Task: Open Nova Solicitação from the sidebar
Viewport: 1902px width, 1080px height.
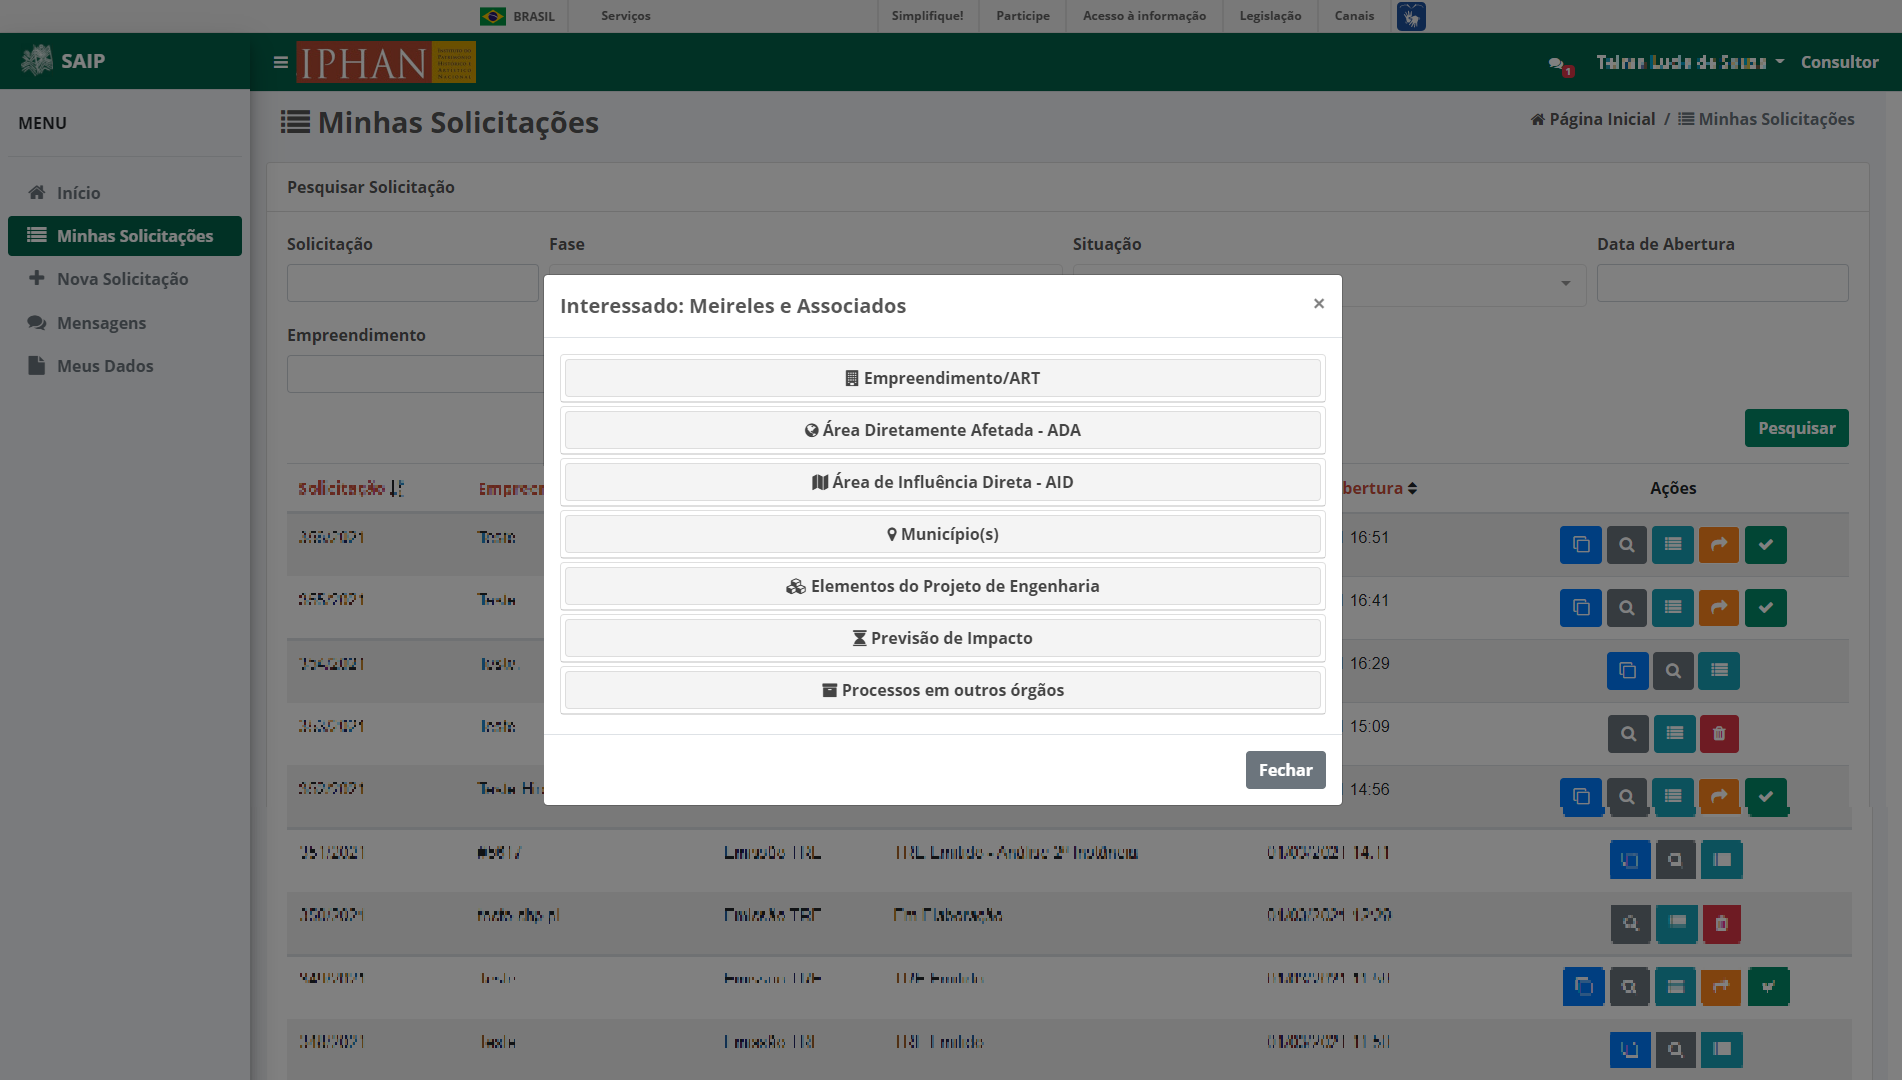Action: pyautogui.click(x=125, y=279)
